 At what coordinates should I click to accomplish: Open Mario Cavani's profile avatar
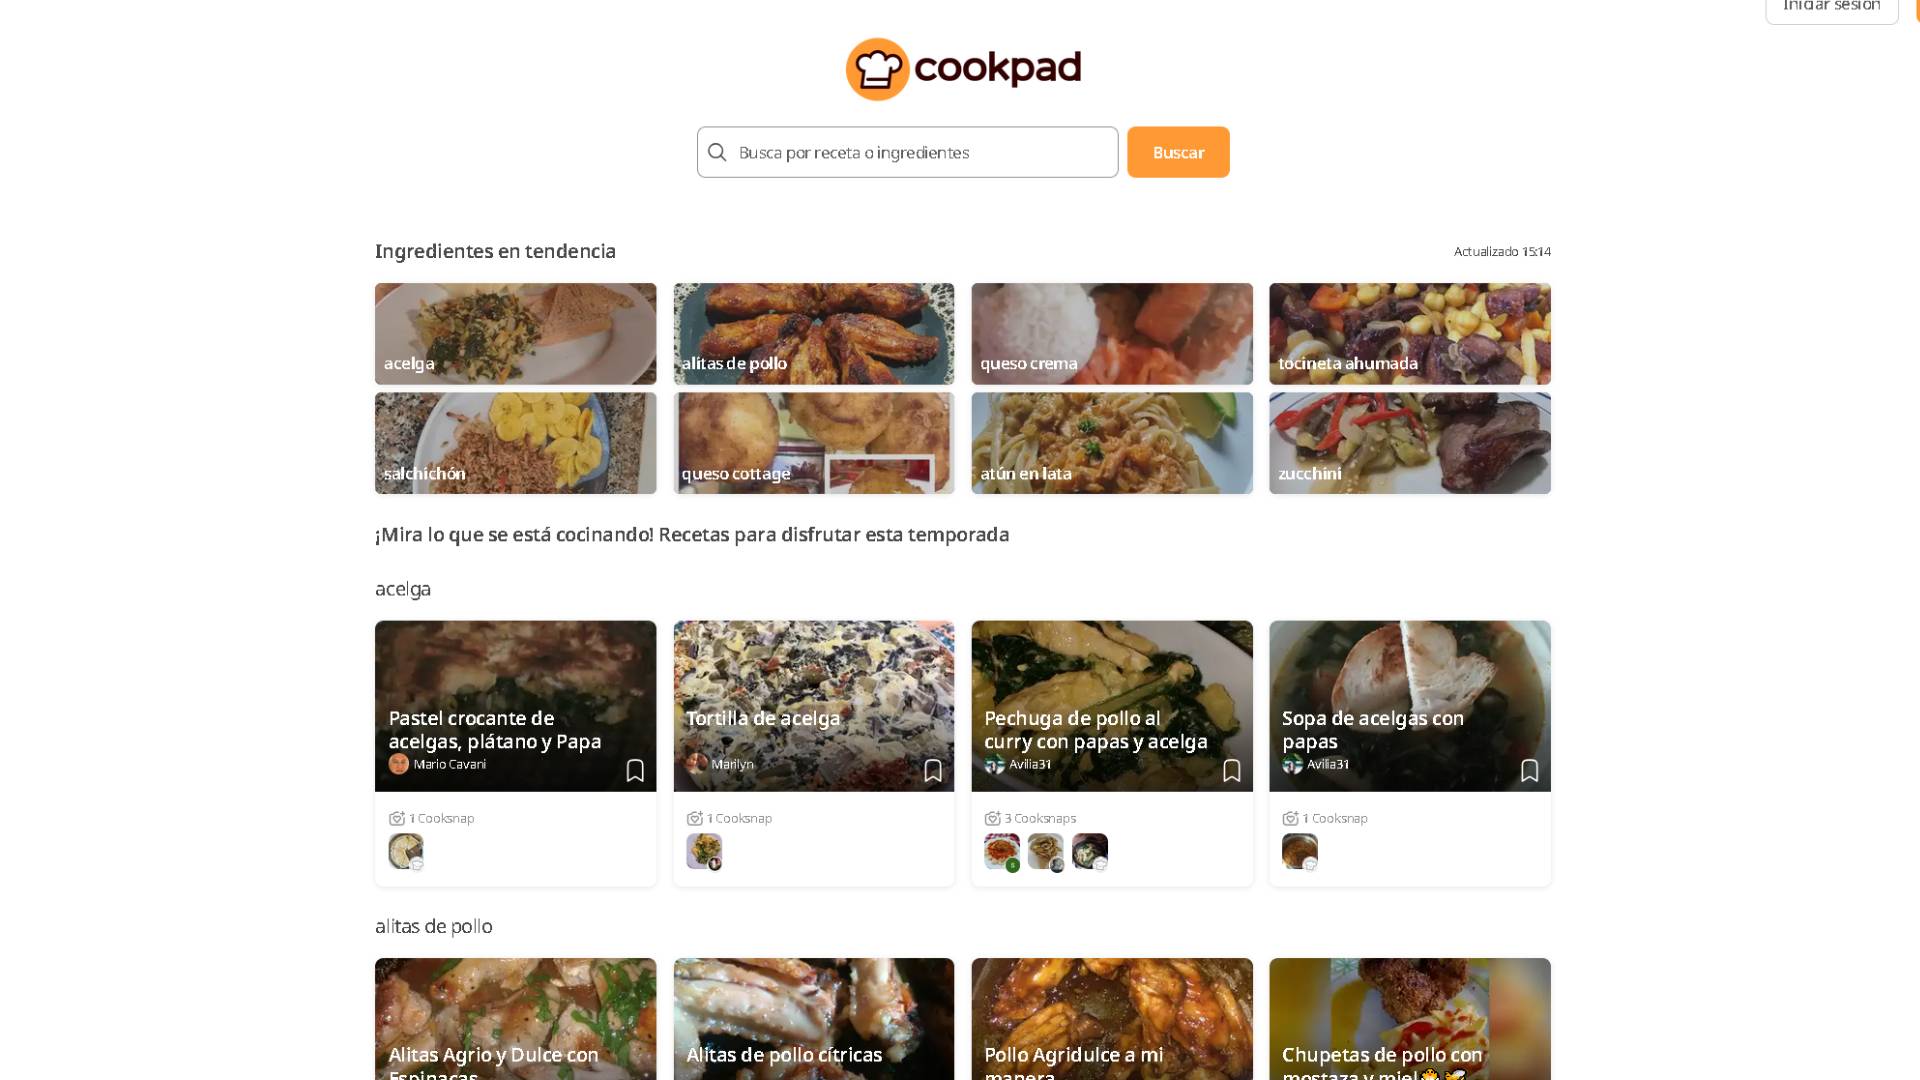pyautogui.click(x=399, y=764)
